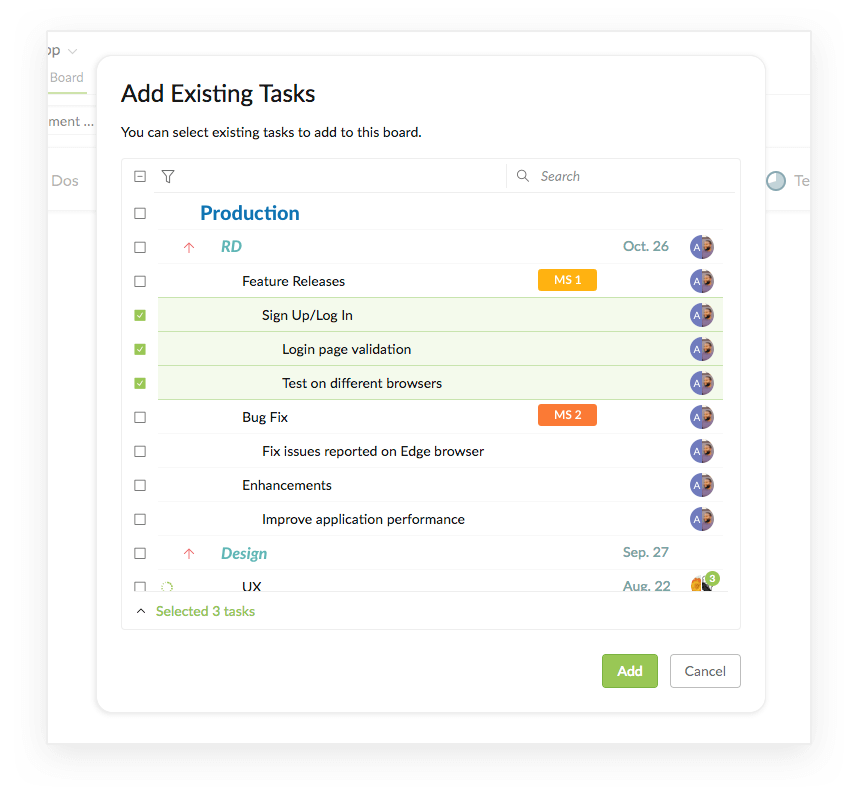The width and height of the screenshot is (858, 798).
Task: Click the Cancel button
Action: point(705,671)
